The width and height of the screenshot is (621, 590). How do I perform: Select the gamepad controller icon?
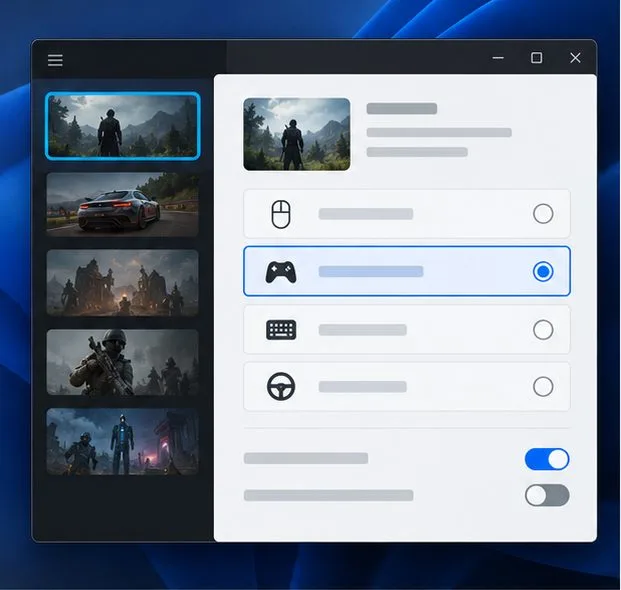click(281, 272)
